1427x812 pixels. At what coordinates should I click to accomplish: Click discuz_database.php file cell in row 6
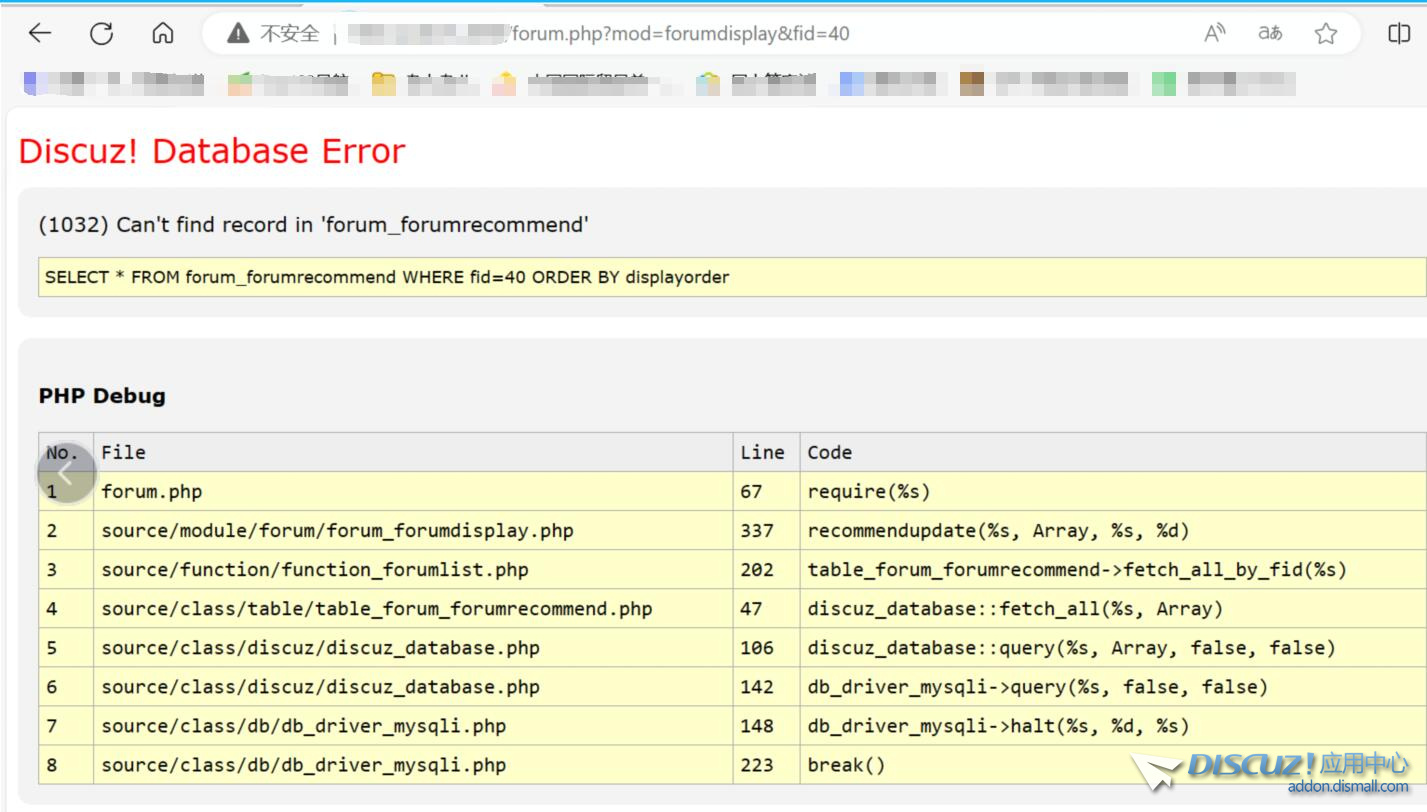[x=413, y=686]
